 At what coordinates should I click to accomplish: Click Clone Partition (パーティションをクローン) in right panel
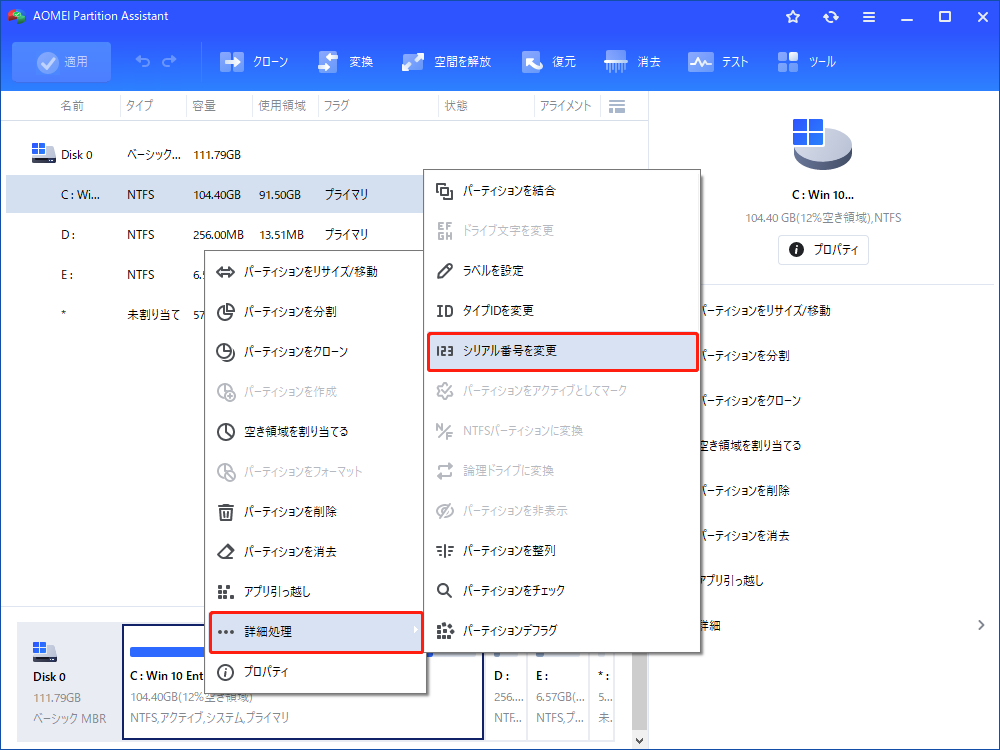(x=751, y=401)
